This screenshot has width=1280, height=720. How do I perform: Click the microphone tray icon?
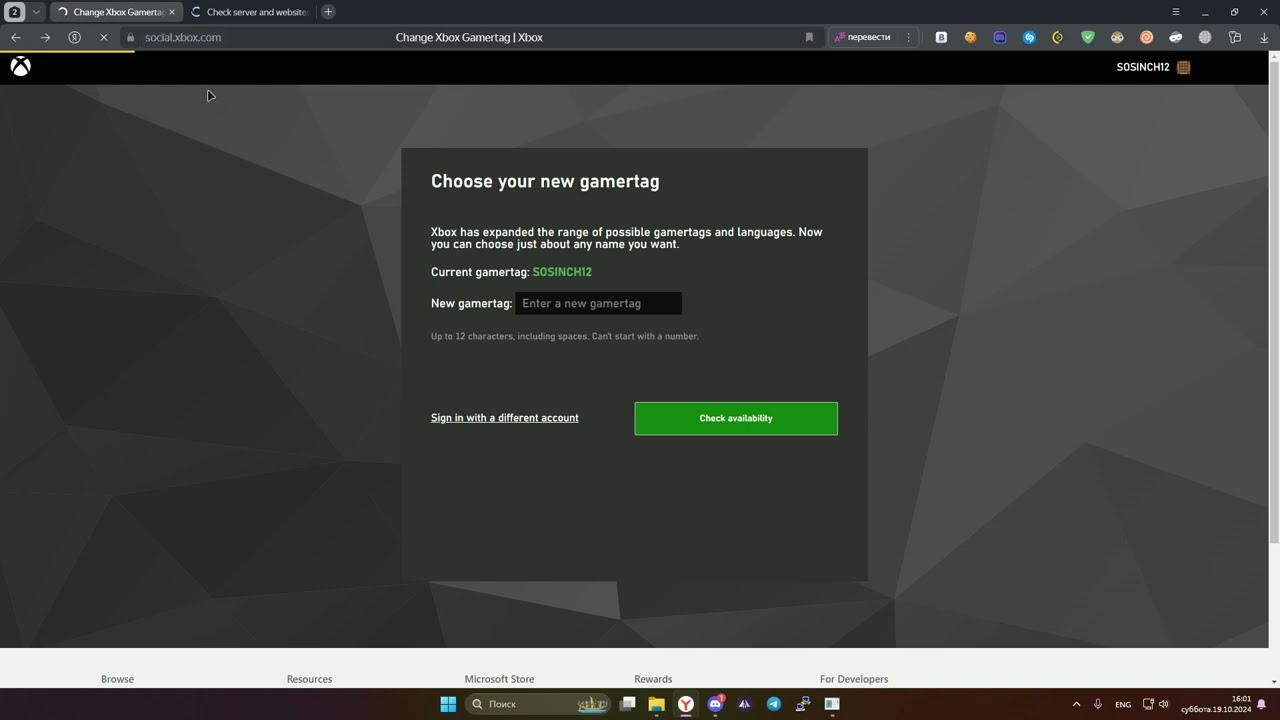[1098, 704]
